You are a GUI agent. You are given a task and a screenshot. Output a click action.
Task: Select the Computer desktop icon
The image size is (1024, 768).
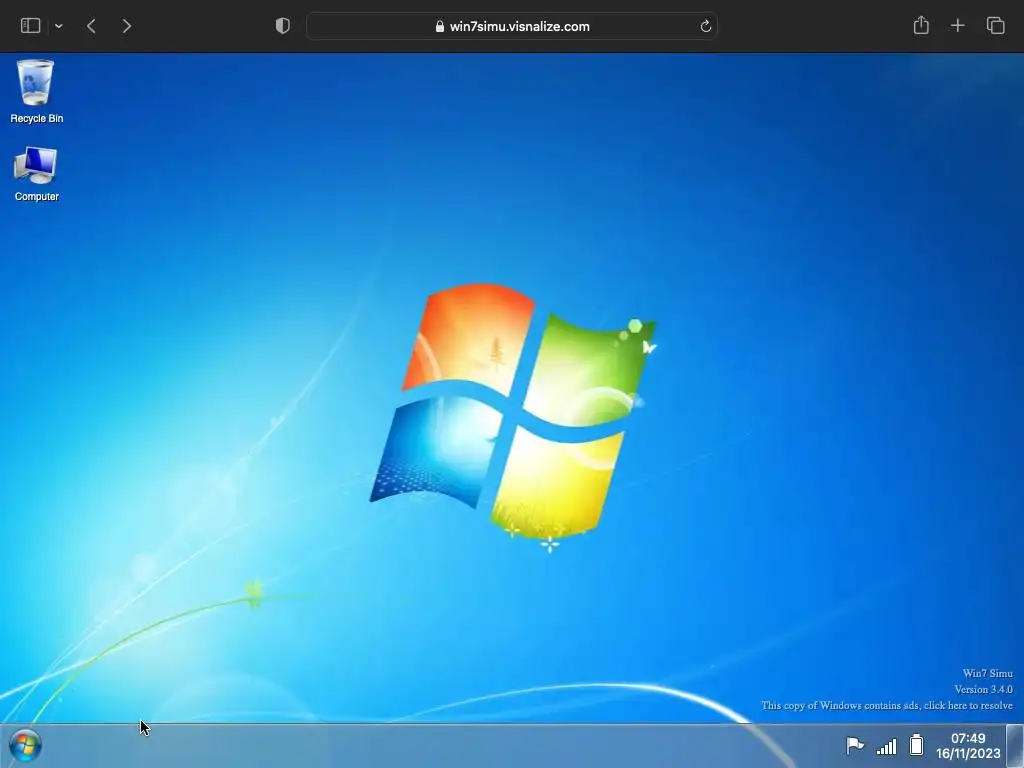(x=36, y=174)
